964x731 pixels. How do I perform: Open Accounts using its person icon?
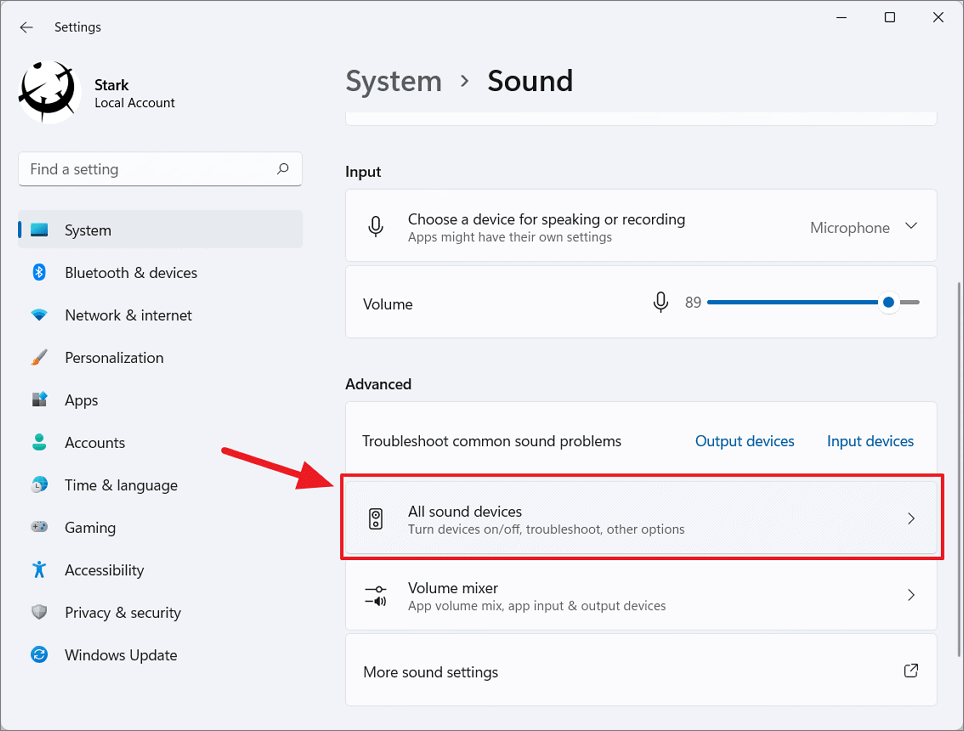pyautogui.click(x=38, y=442)
